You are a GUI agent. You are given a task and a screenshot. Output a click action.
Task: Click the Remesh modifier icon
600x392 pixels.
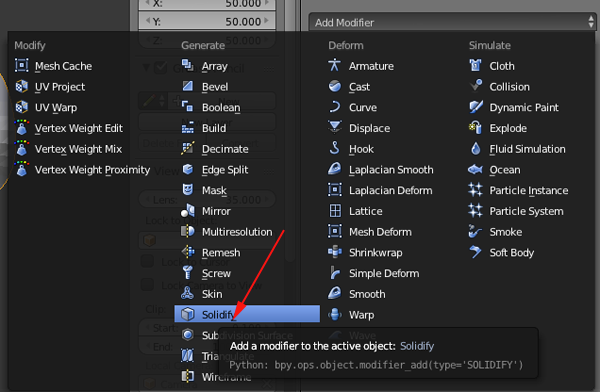[x=188, y=252]
